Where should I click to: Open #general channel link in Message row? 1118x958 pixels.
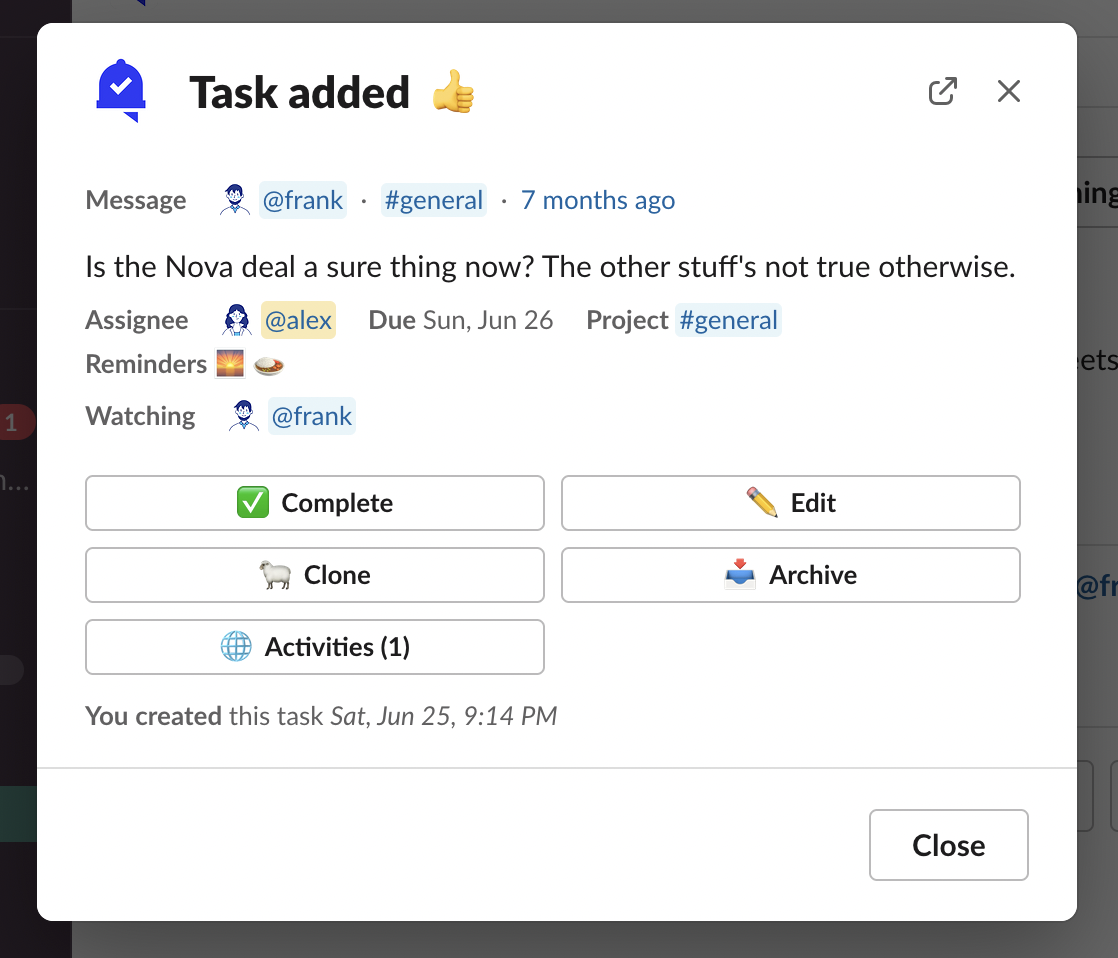point(434,200)
